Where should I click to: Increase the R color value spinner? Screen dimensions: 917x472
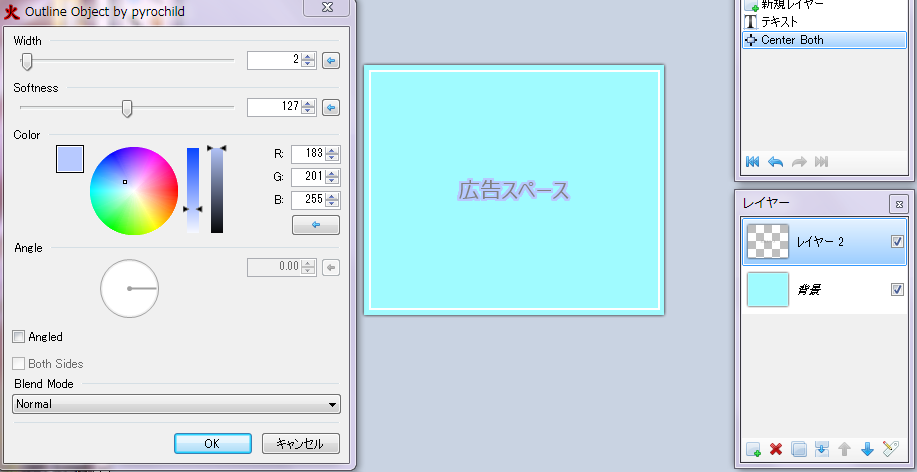(332, 150)
